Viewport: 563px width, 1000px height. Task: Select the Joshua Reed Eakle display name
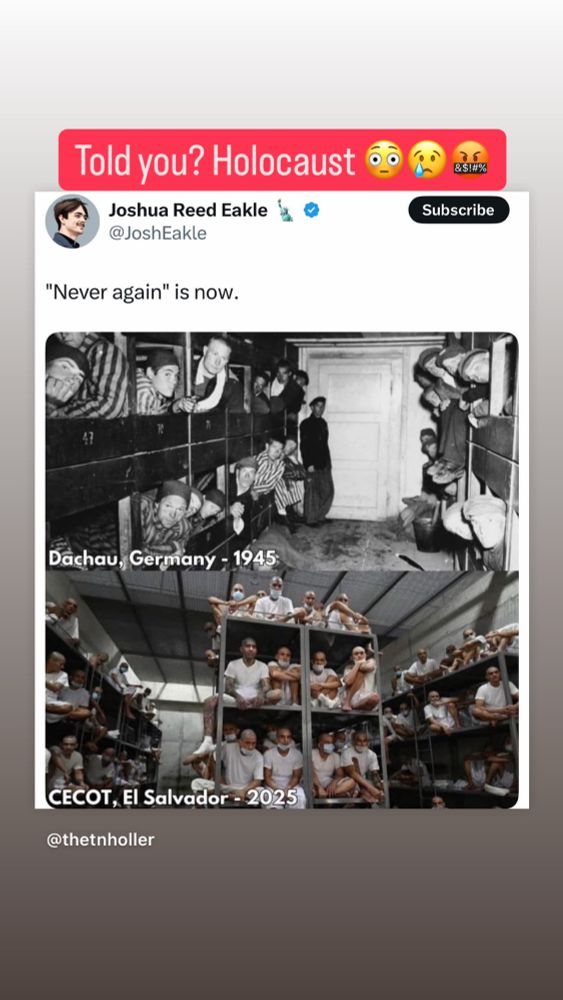(188, 210)
